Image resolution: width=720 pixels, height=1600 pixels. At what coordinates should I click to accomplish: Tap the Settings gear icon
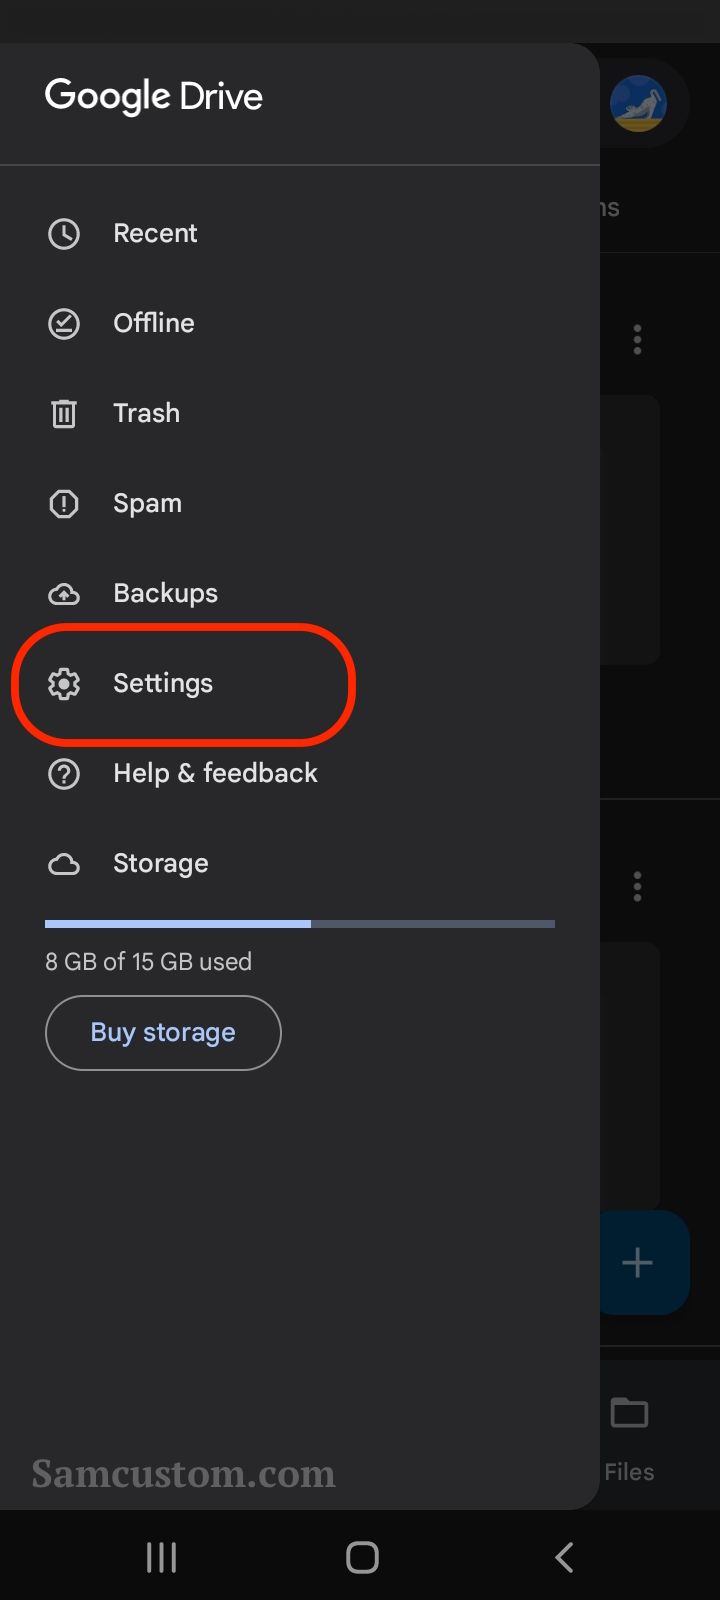[x=64, y=684]
